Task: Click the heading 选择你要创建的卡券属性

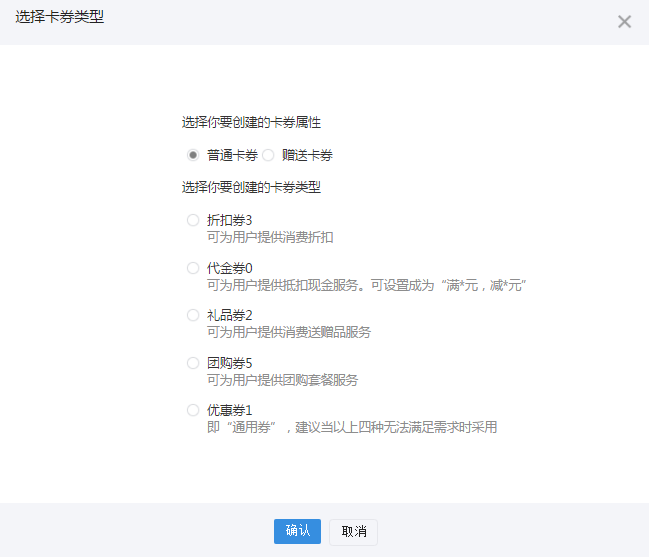Action: (251, 122)
